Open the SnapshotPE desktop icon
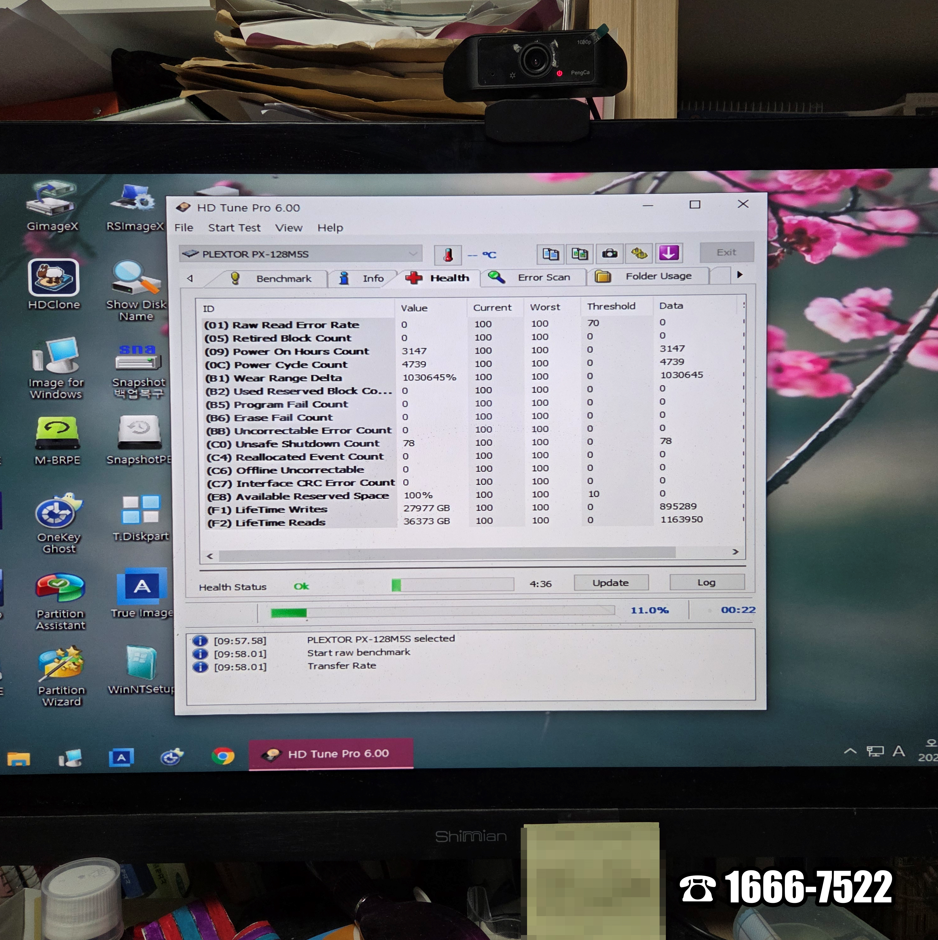This screenshot has height=940, width=938. click(139, 438)
